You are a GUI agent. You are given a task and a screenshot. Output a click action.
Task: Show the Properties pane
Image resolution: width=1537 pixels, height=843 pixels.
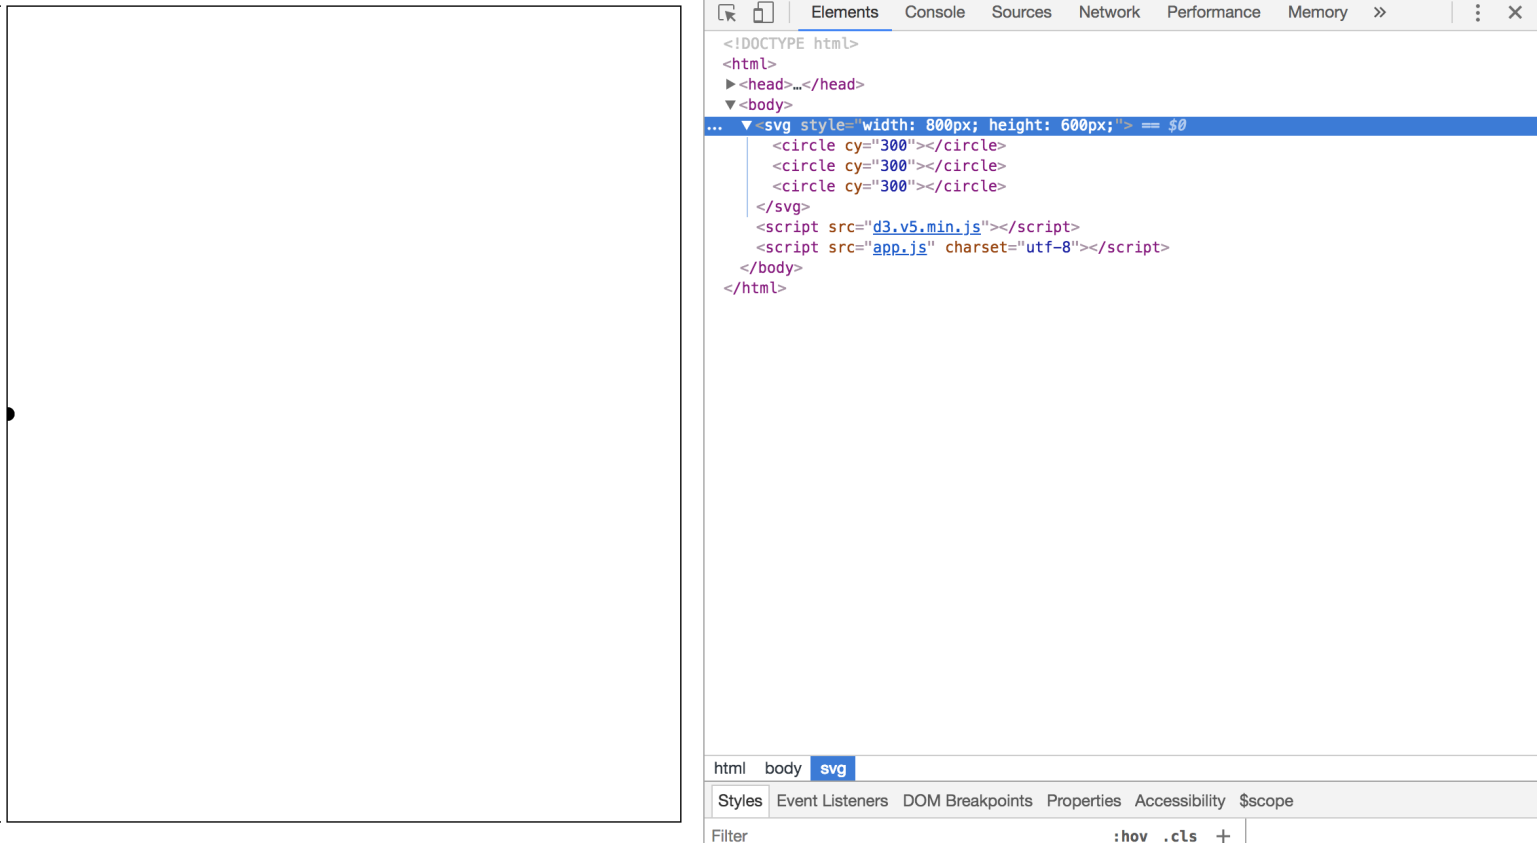[x=1083, y=801]
